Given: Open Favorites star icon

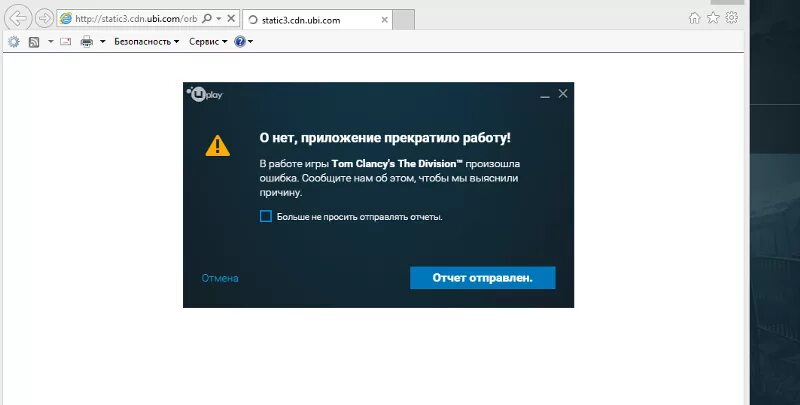Looking at the screenshot, I should tap(713, 18).
